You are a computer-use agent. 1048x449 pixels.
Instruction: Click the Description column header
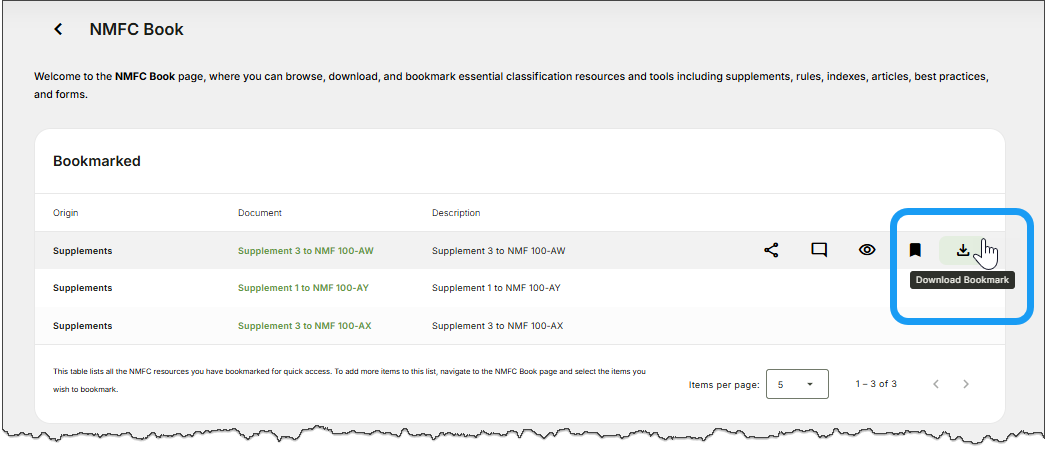pyautogui.click(x=456, y=213)
